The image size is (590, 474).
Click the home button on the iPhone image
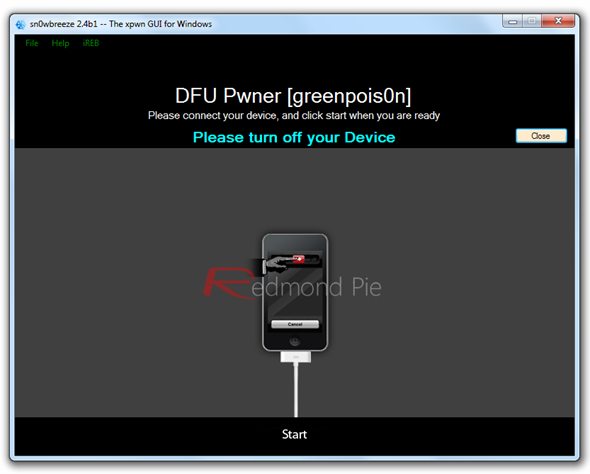pos(295,341)
